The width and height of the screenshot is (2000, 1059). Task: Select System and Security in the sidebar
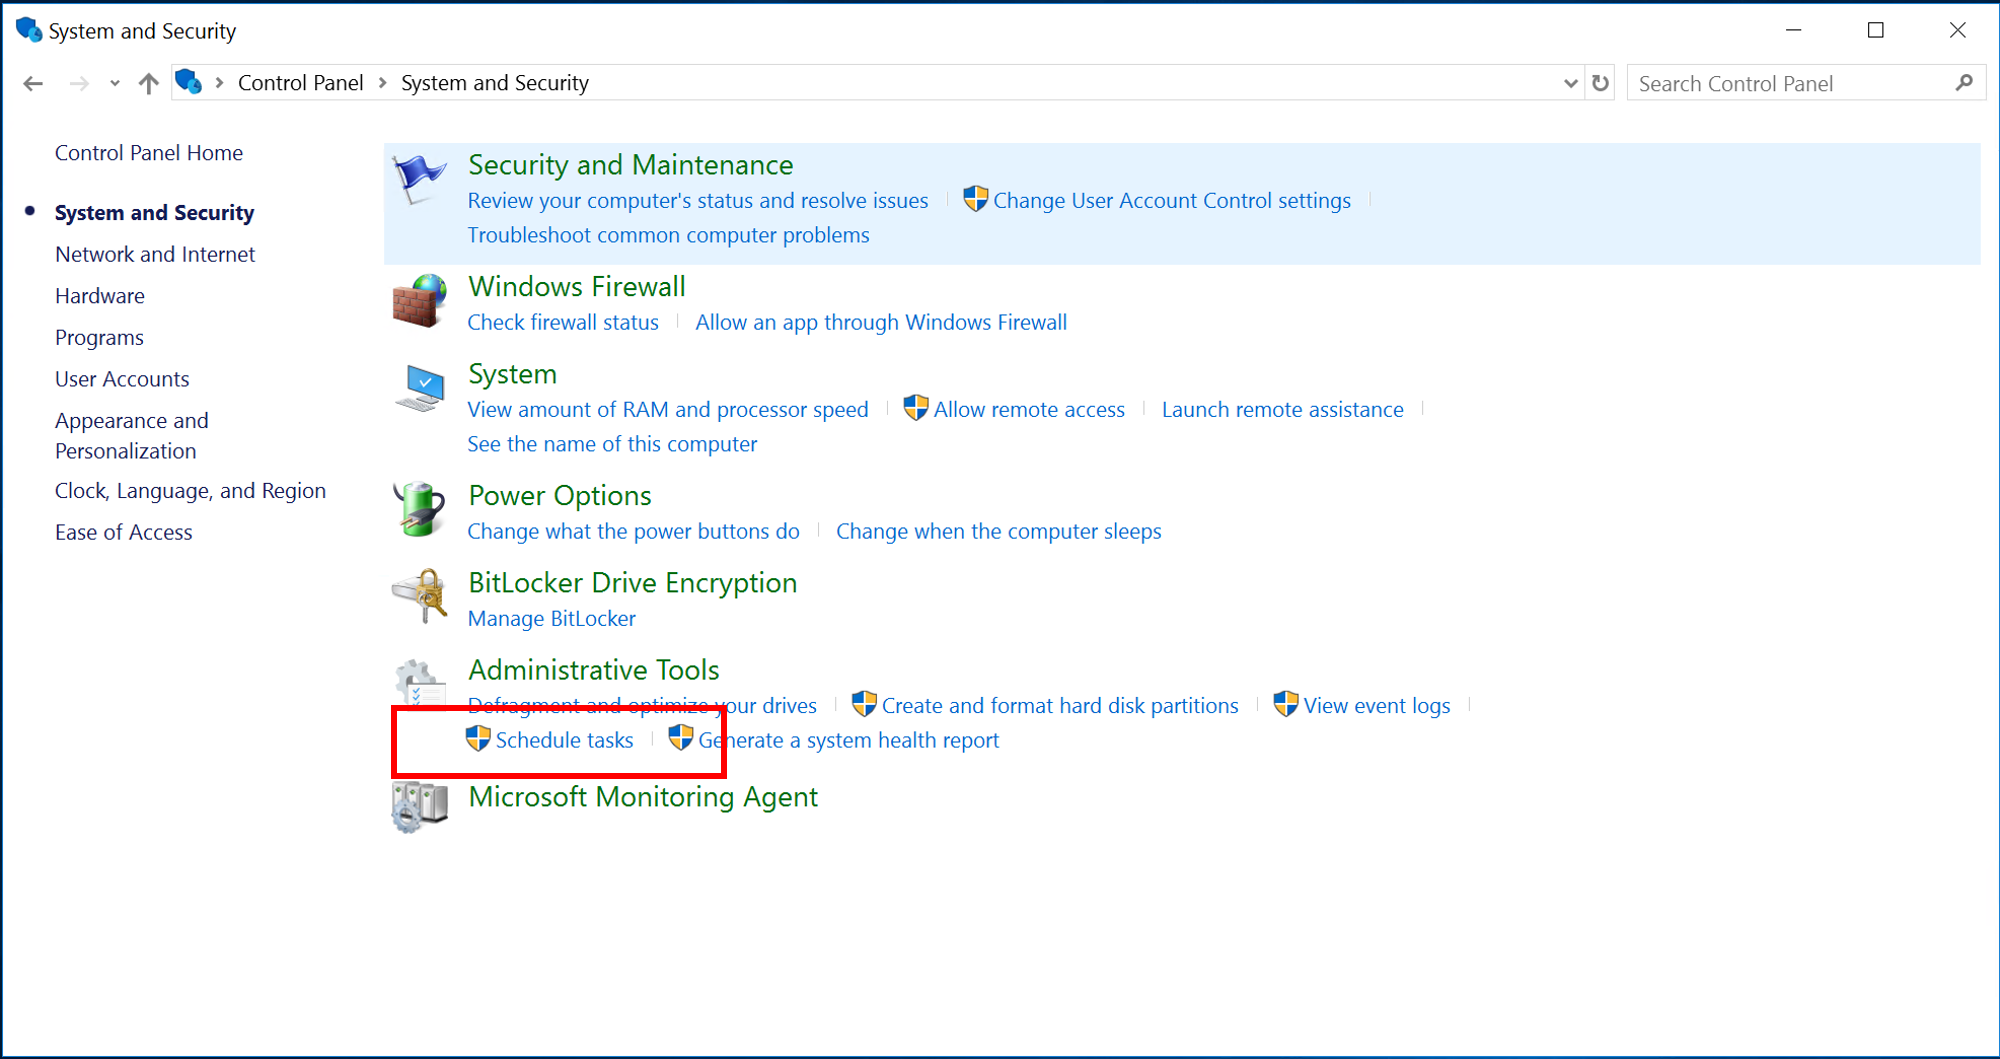154,213
